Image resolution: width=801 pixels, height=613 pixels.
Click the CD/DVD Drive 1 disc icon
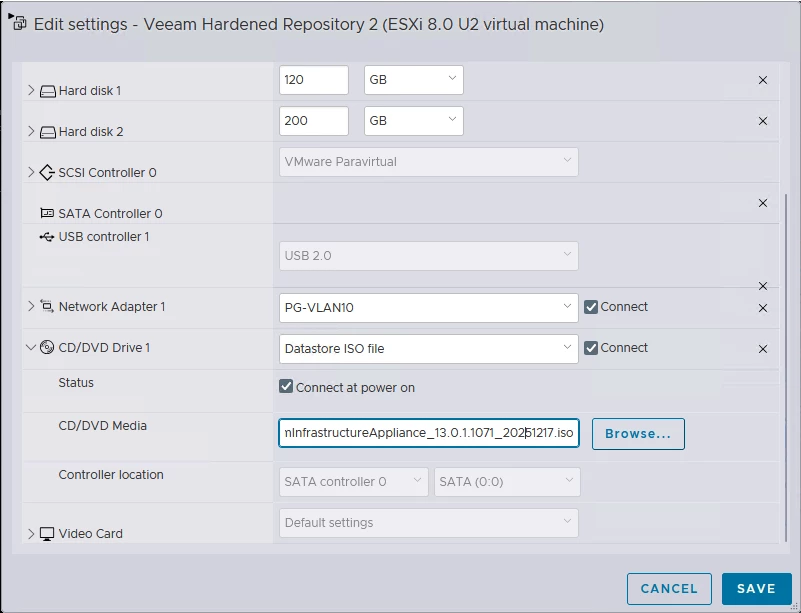[47, 347]
